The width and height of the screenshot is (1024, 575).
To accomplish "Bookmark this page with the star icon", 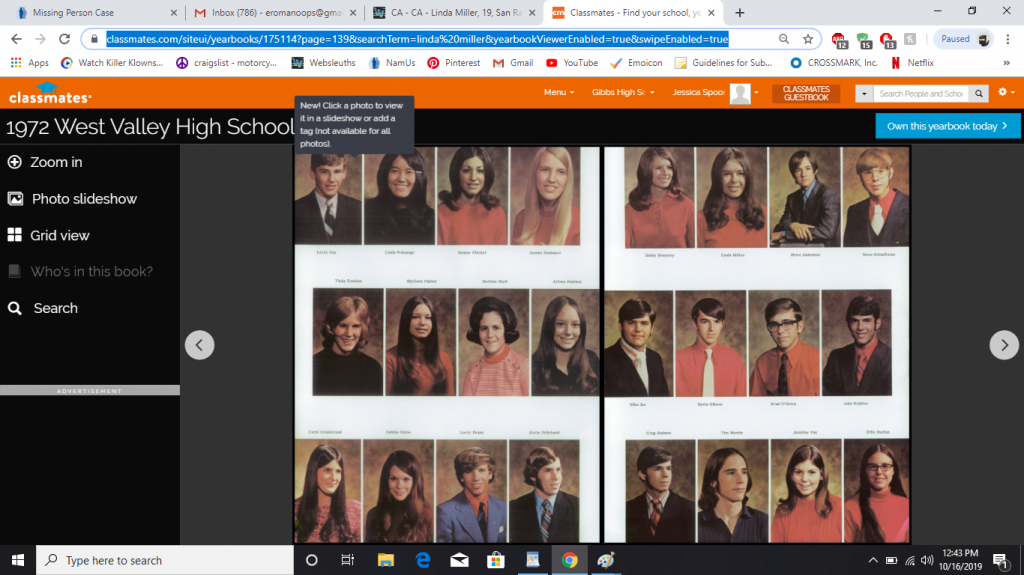I will coord(808,39).
